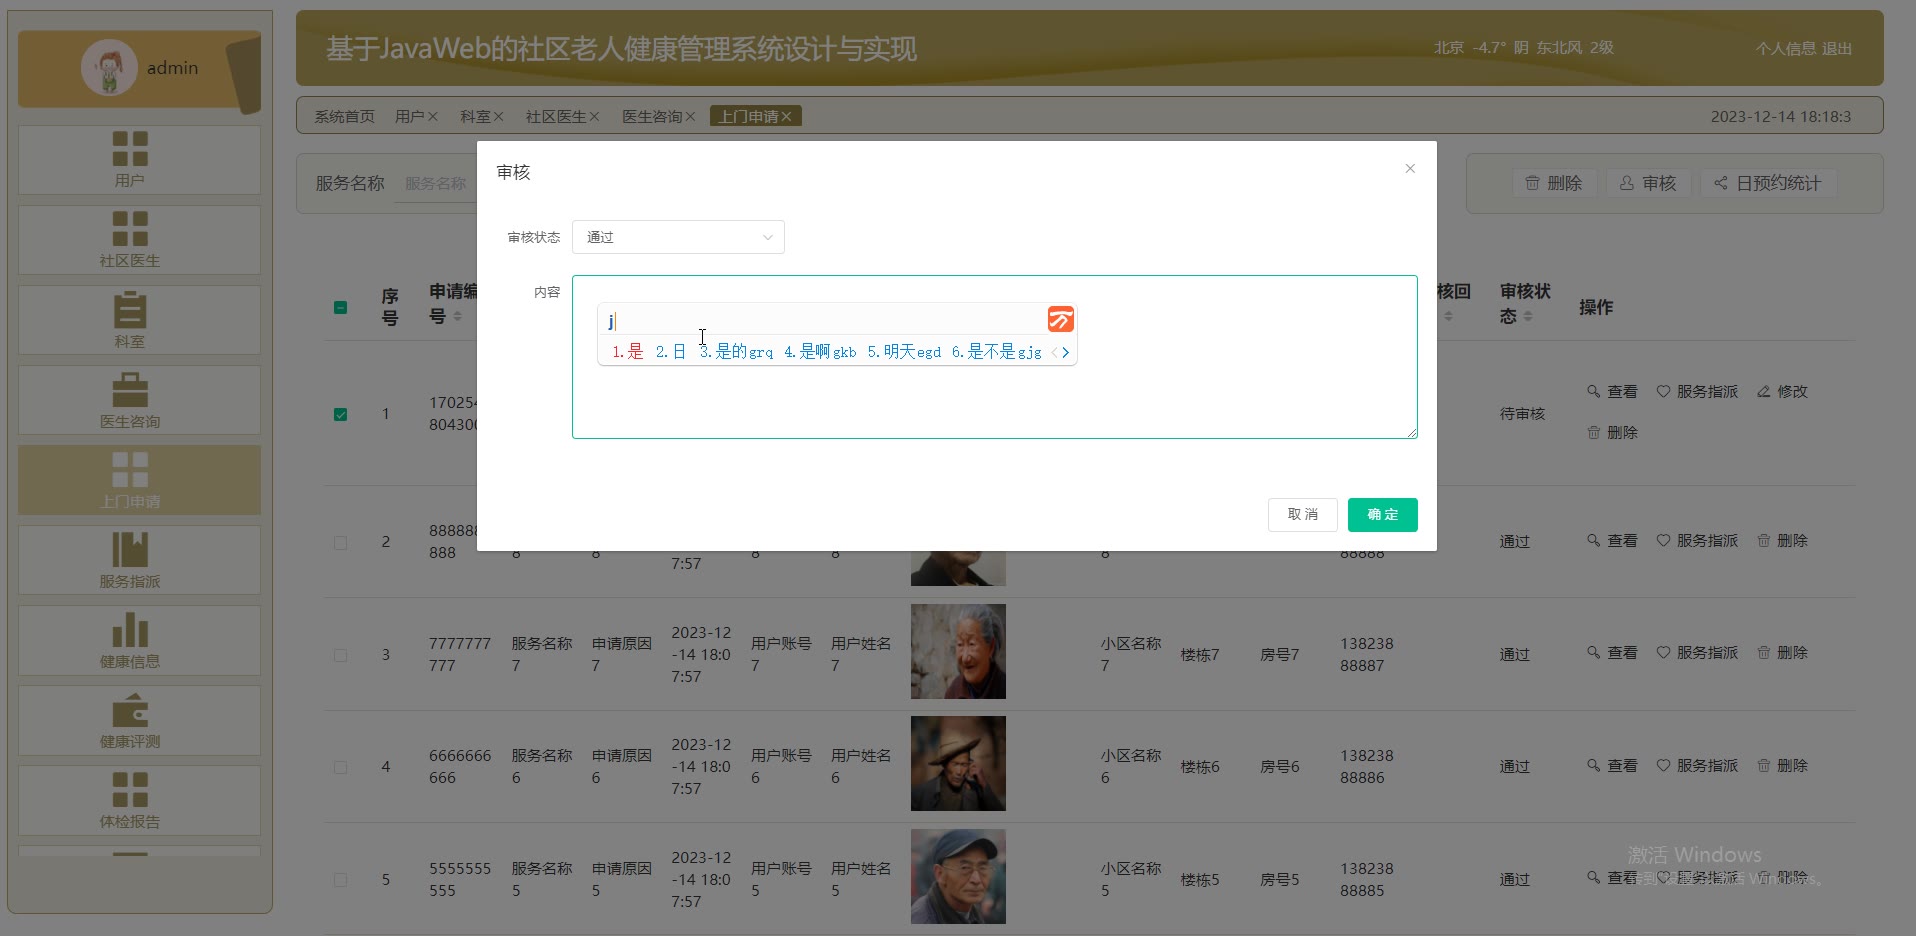
Task: Close the 科室 tab with its X
Action: pyautogui.click(x=498, y=117)
